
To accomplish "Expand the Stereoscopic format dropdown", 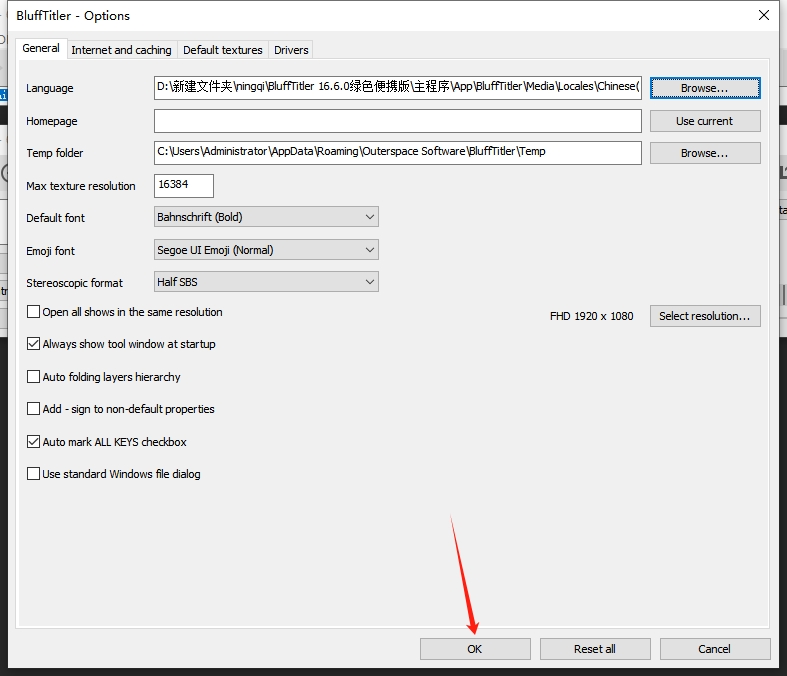I will [x=266, y=282].
